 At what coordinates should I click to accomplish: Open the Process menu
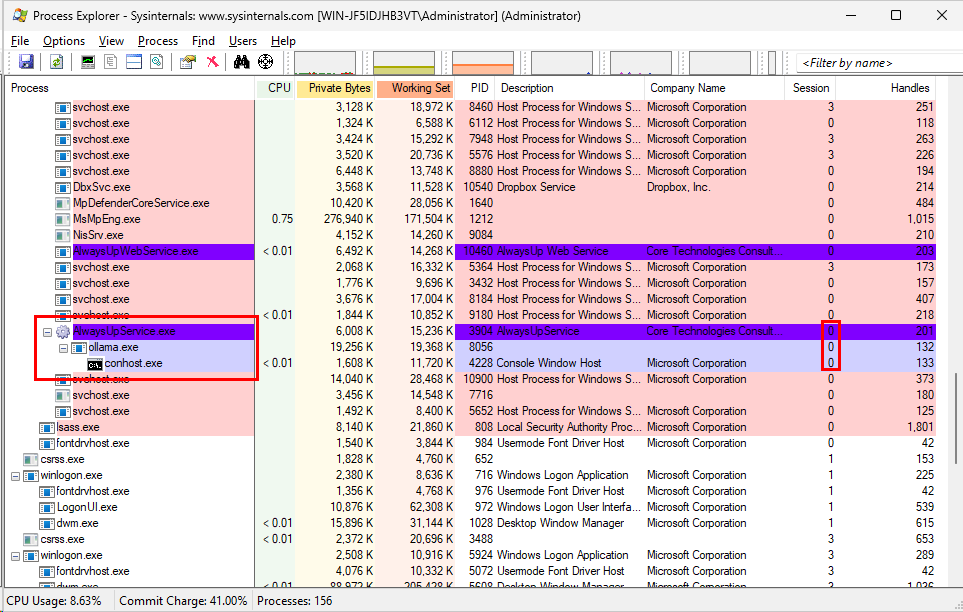tap(158, 41)
